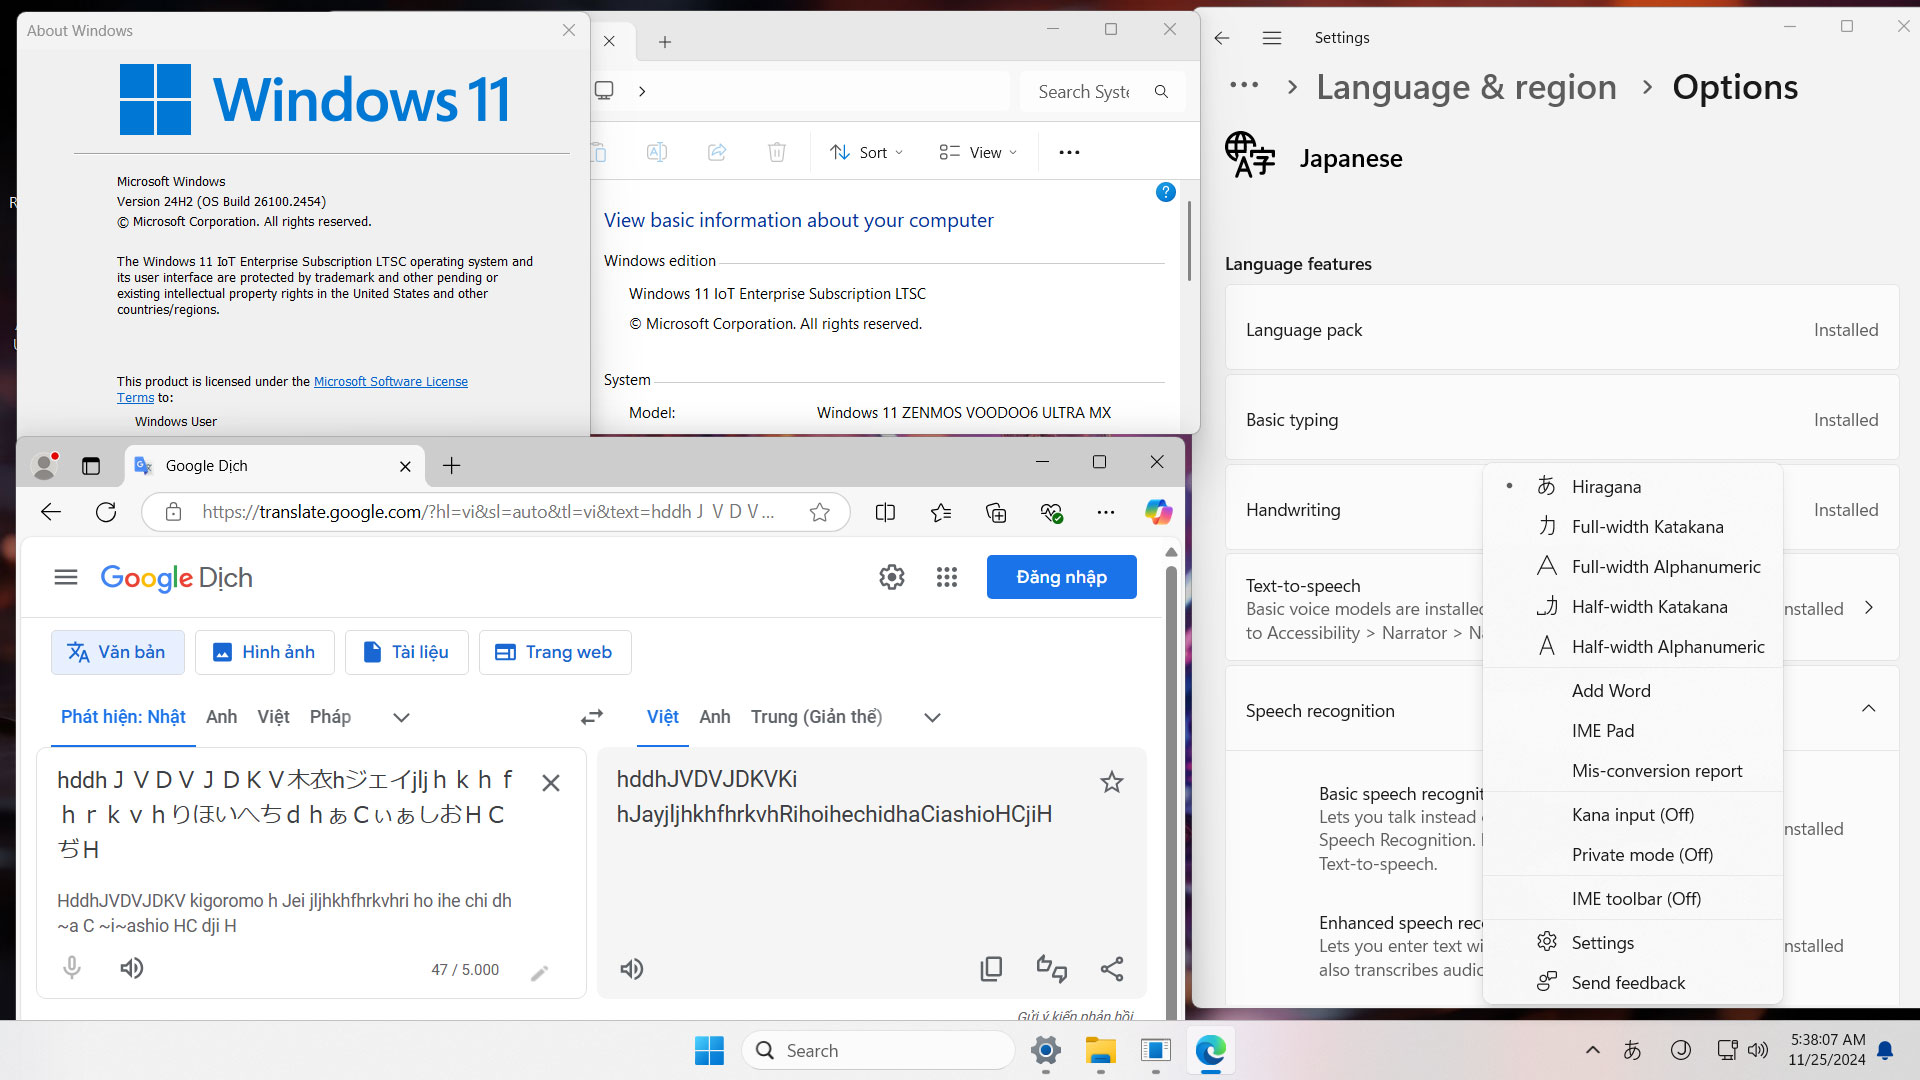Open Windows Start button on taskbar
Screen dimensions: 1920x1080
click(x=709, y=1050)
